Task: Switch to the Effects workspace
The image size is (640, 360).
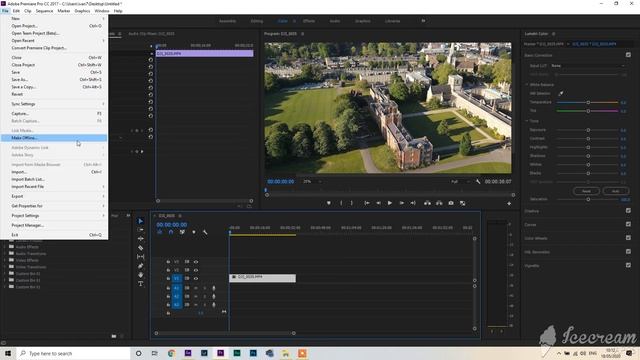Action: click(x=309, y=21)
